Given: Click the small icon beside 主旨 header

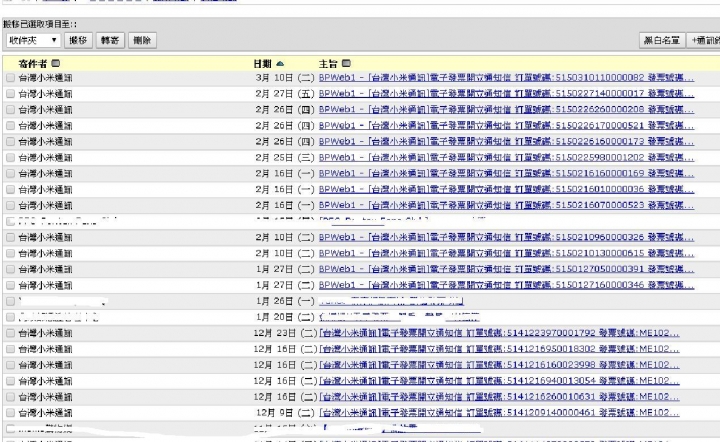Looking at the screenshot, I should tap(346, 63).
